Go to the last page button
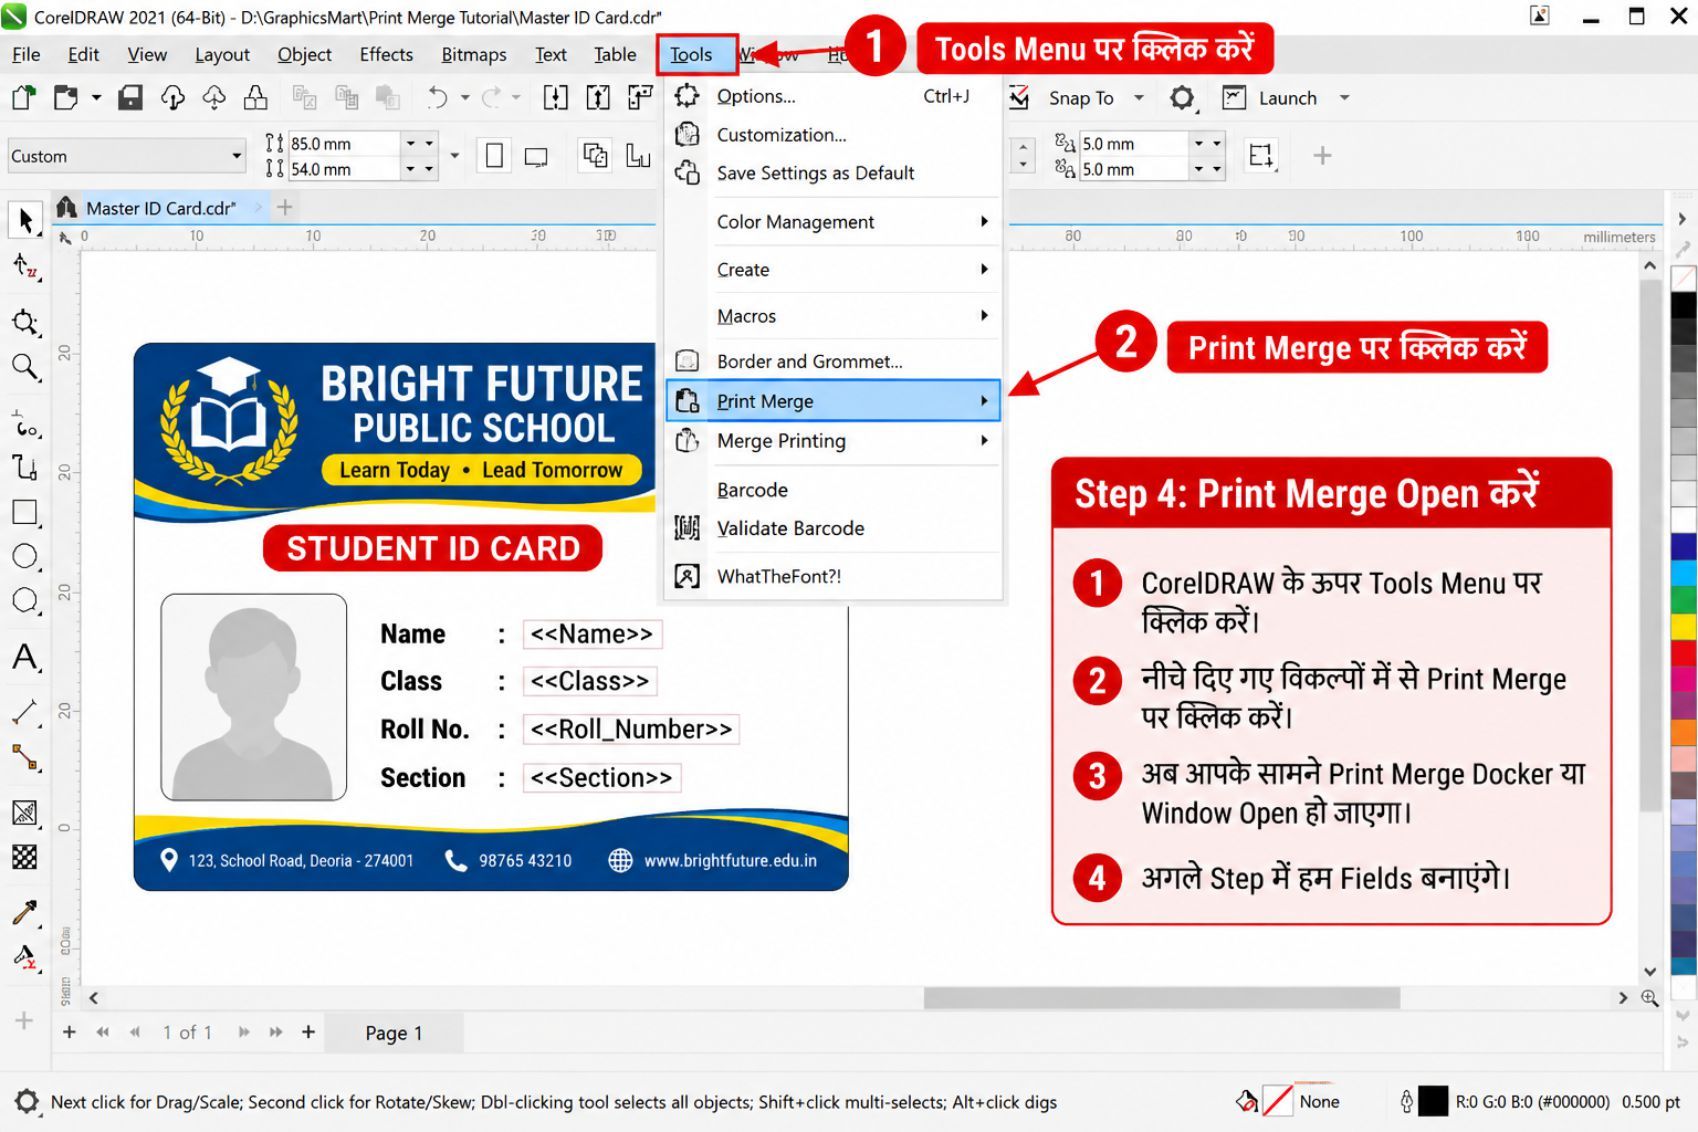Viewport: 1698px width, 1132px height. [x=276, y=1032]
